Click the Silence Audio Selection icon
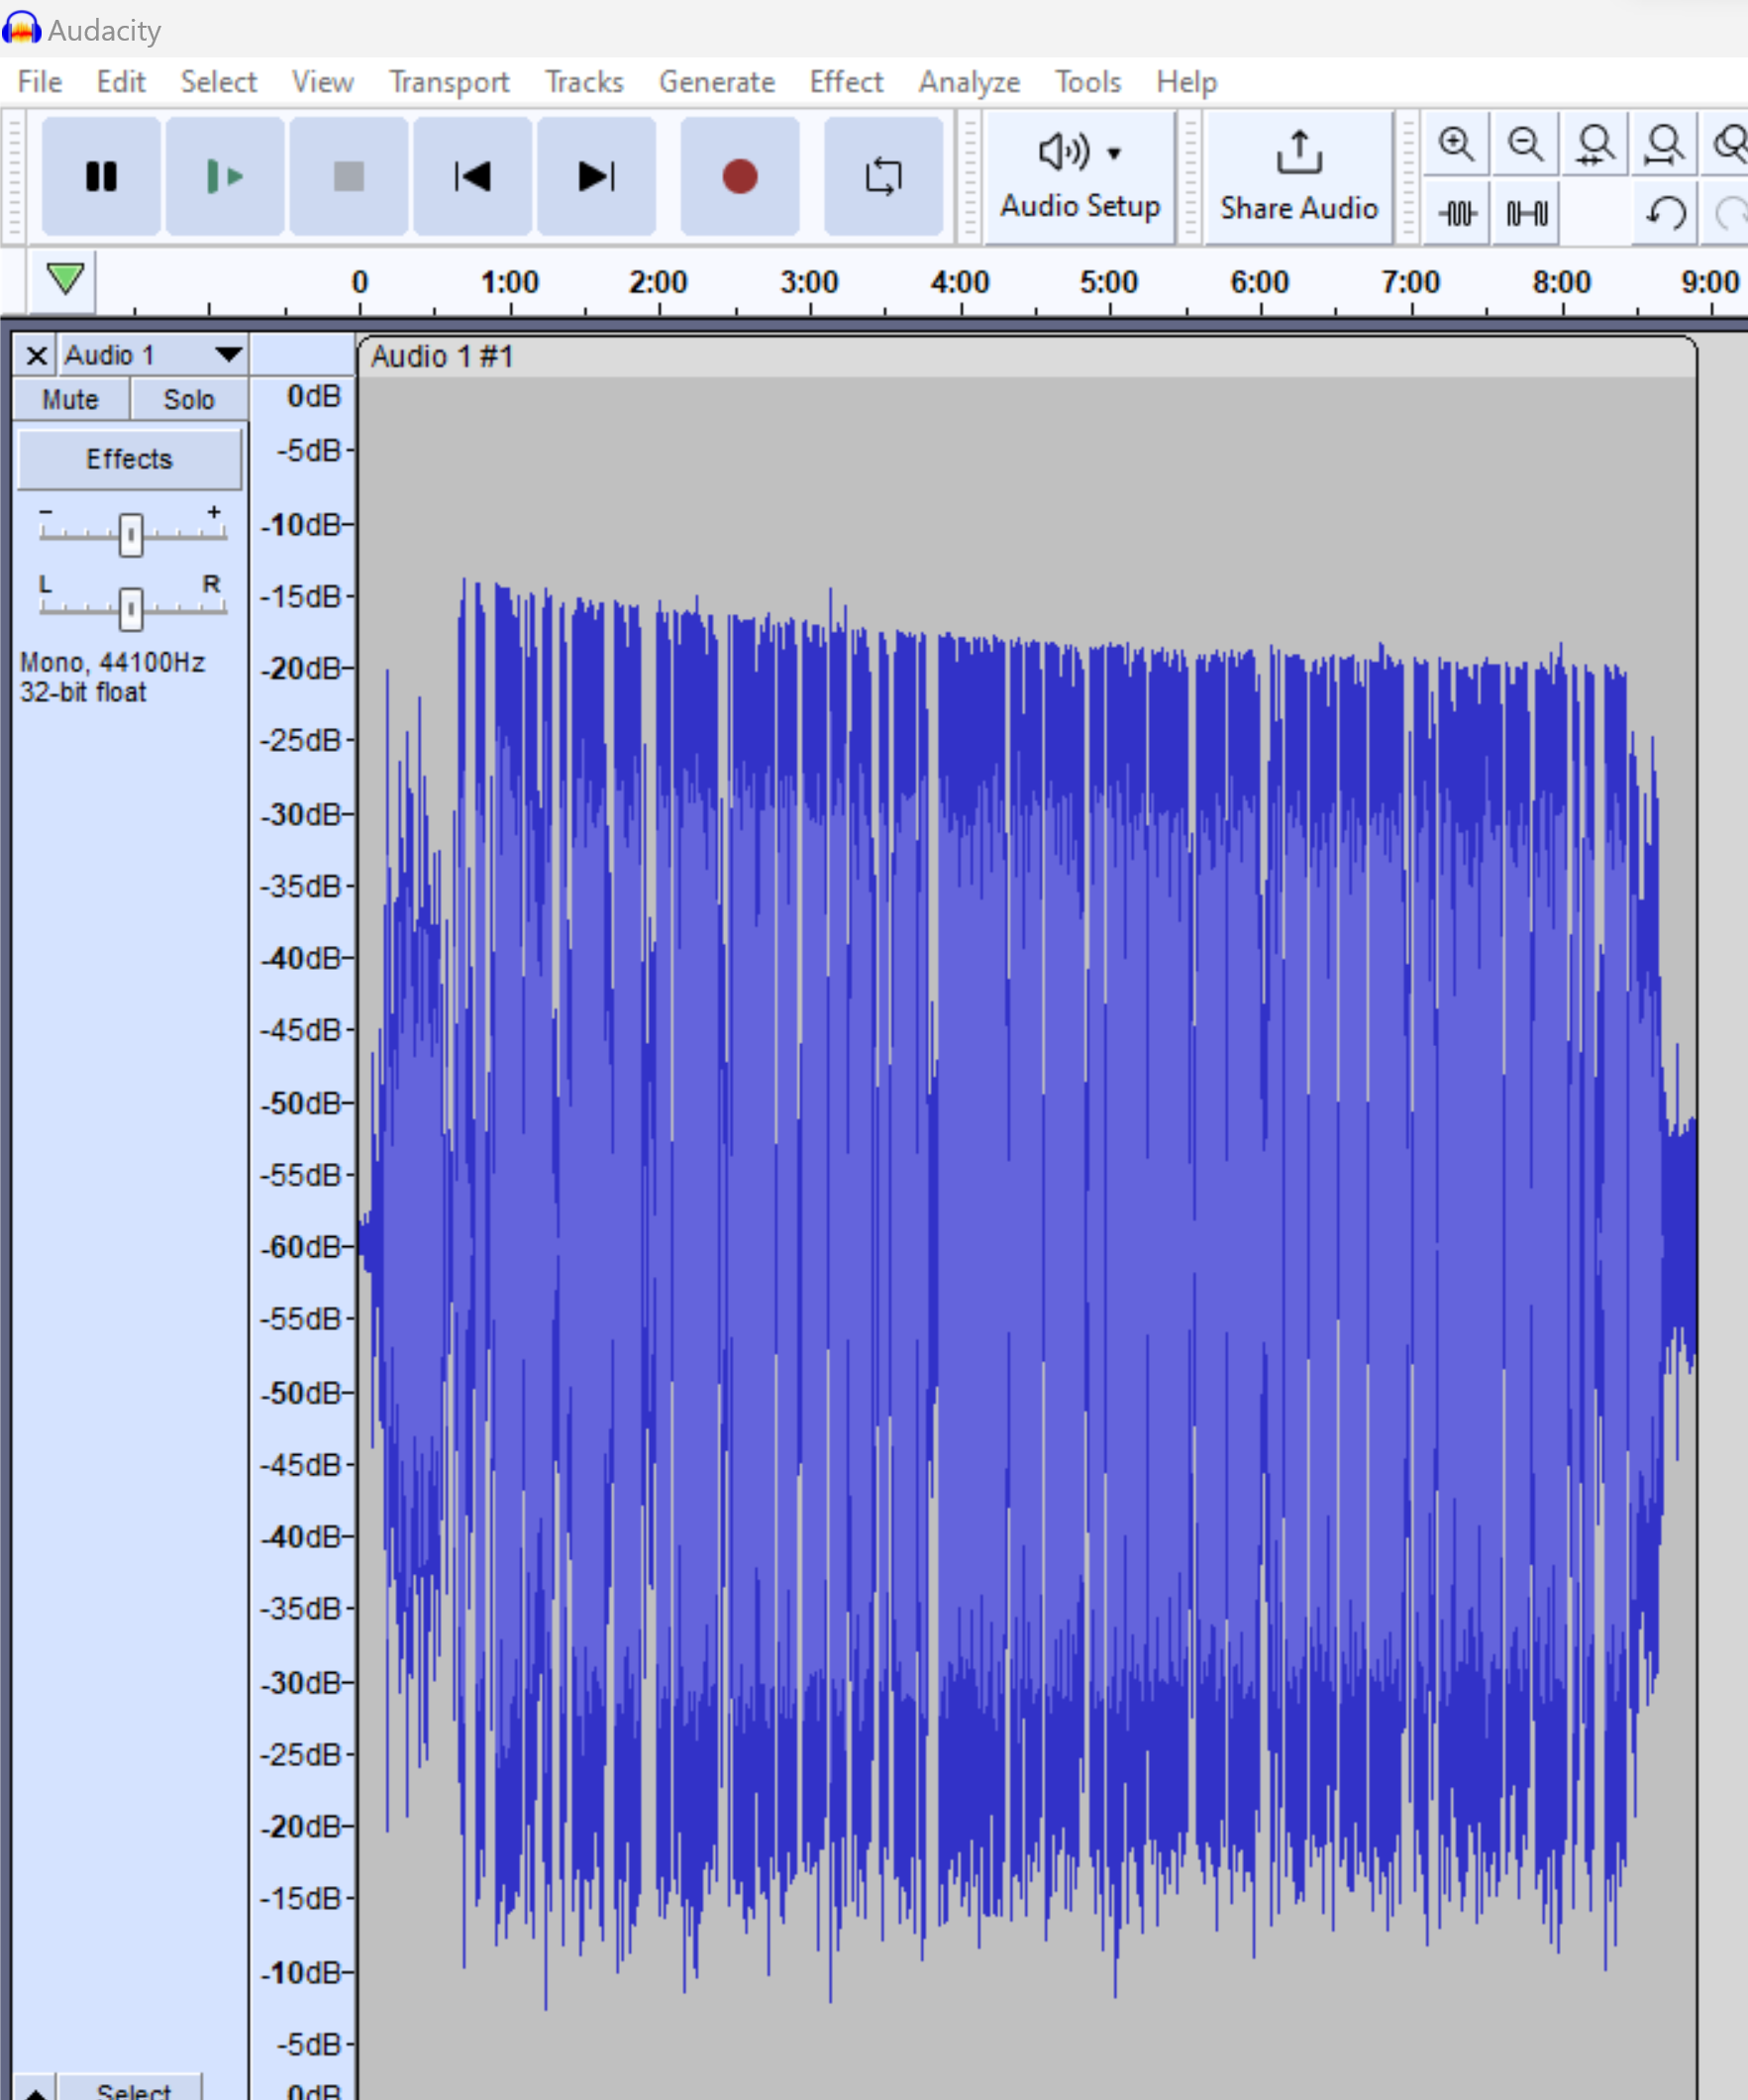This screenshot has height=2100, width=1748. point(1526,212)
